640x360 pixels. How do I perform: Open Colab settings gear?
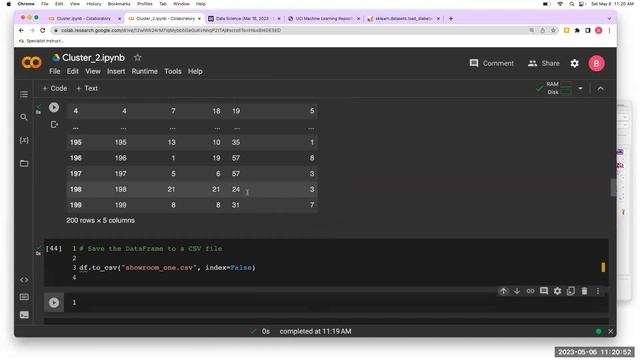[x=574, y=63]
